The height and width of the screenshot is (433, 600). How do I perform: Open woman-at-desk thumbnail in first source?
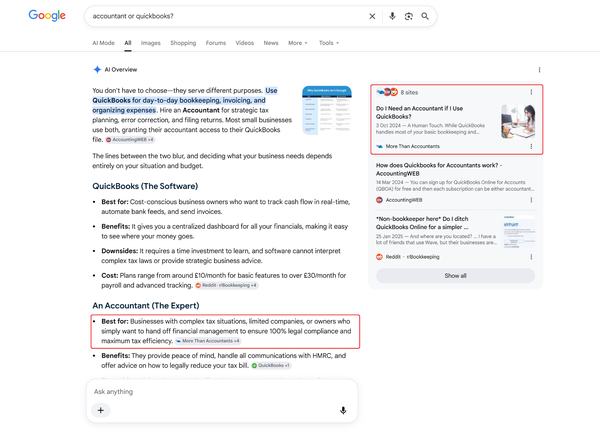[518, 122]
